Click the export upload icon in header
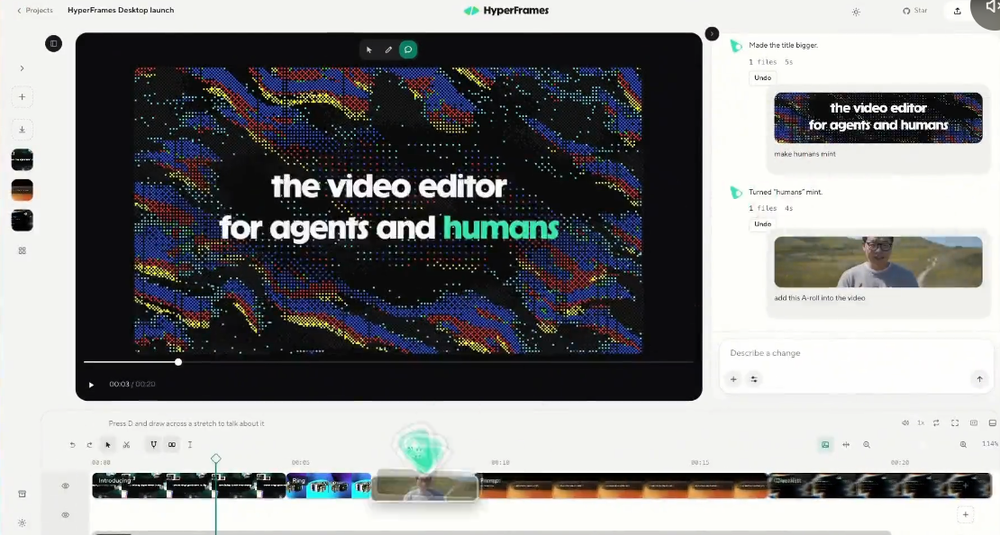 (957, 11)
